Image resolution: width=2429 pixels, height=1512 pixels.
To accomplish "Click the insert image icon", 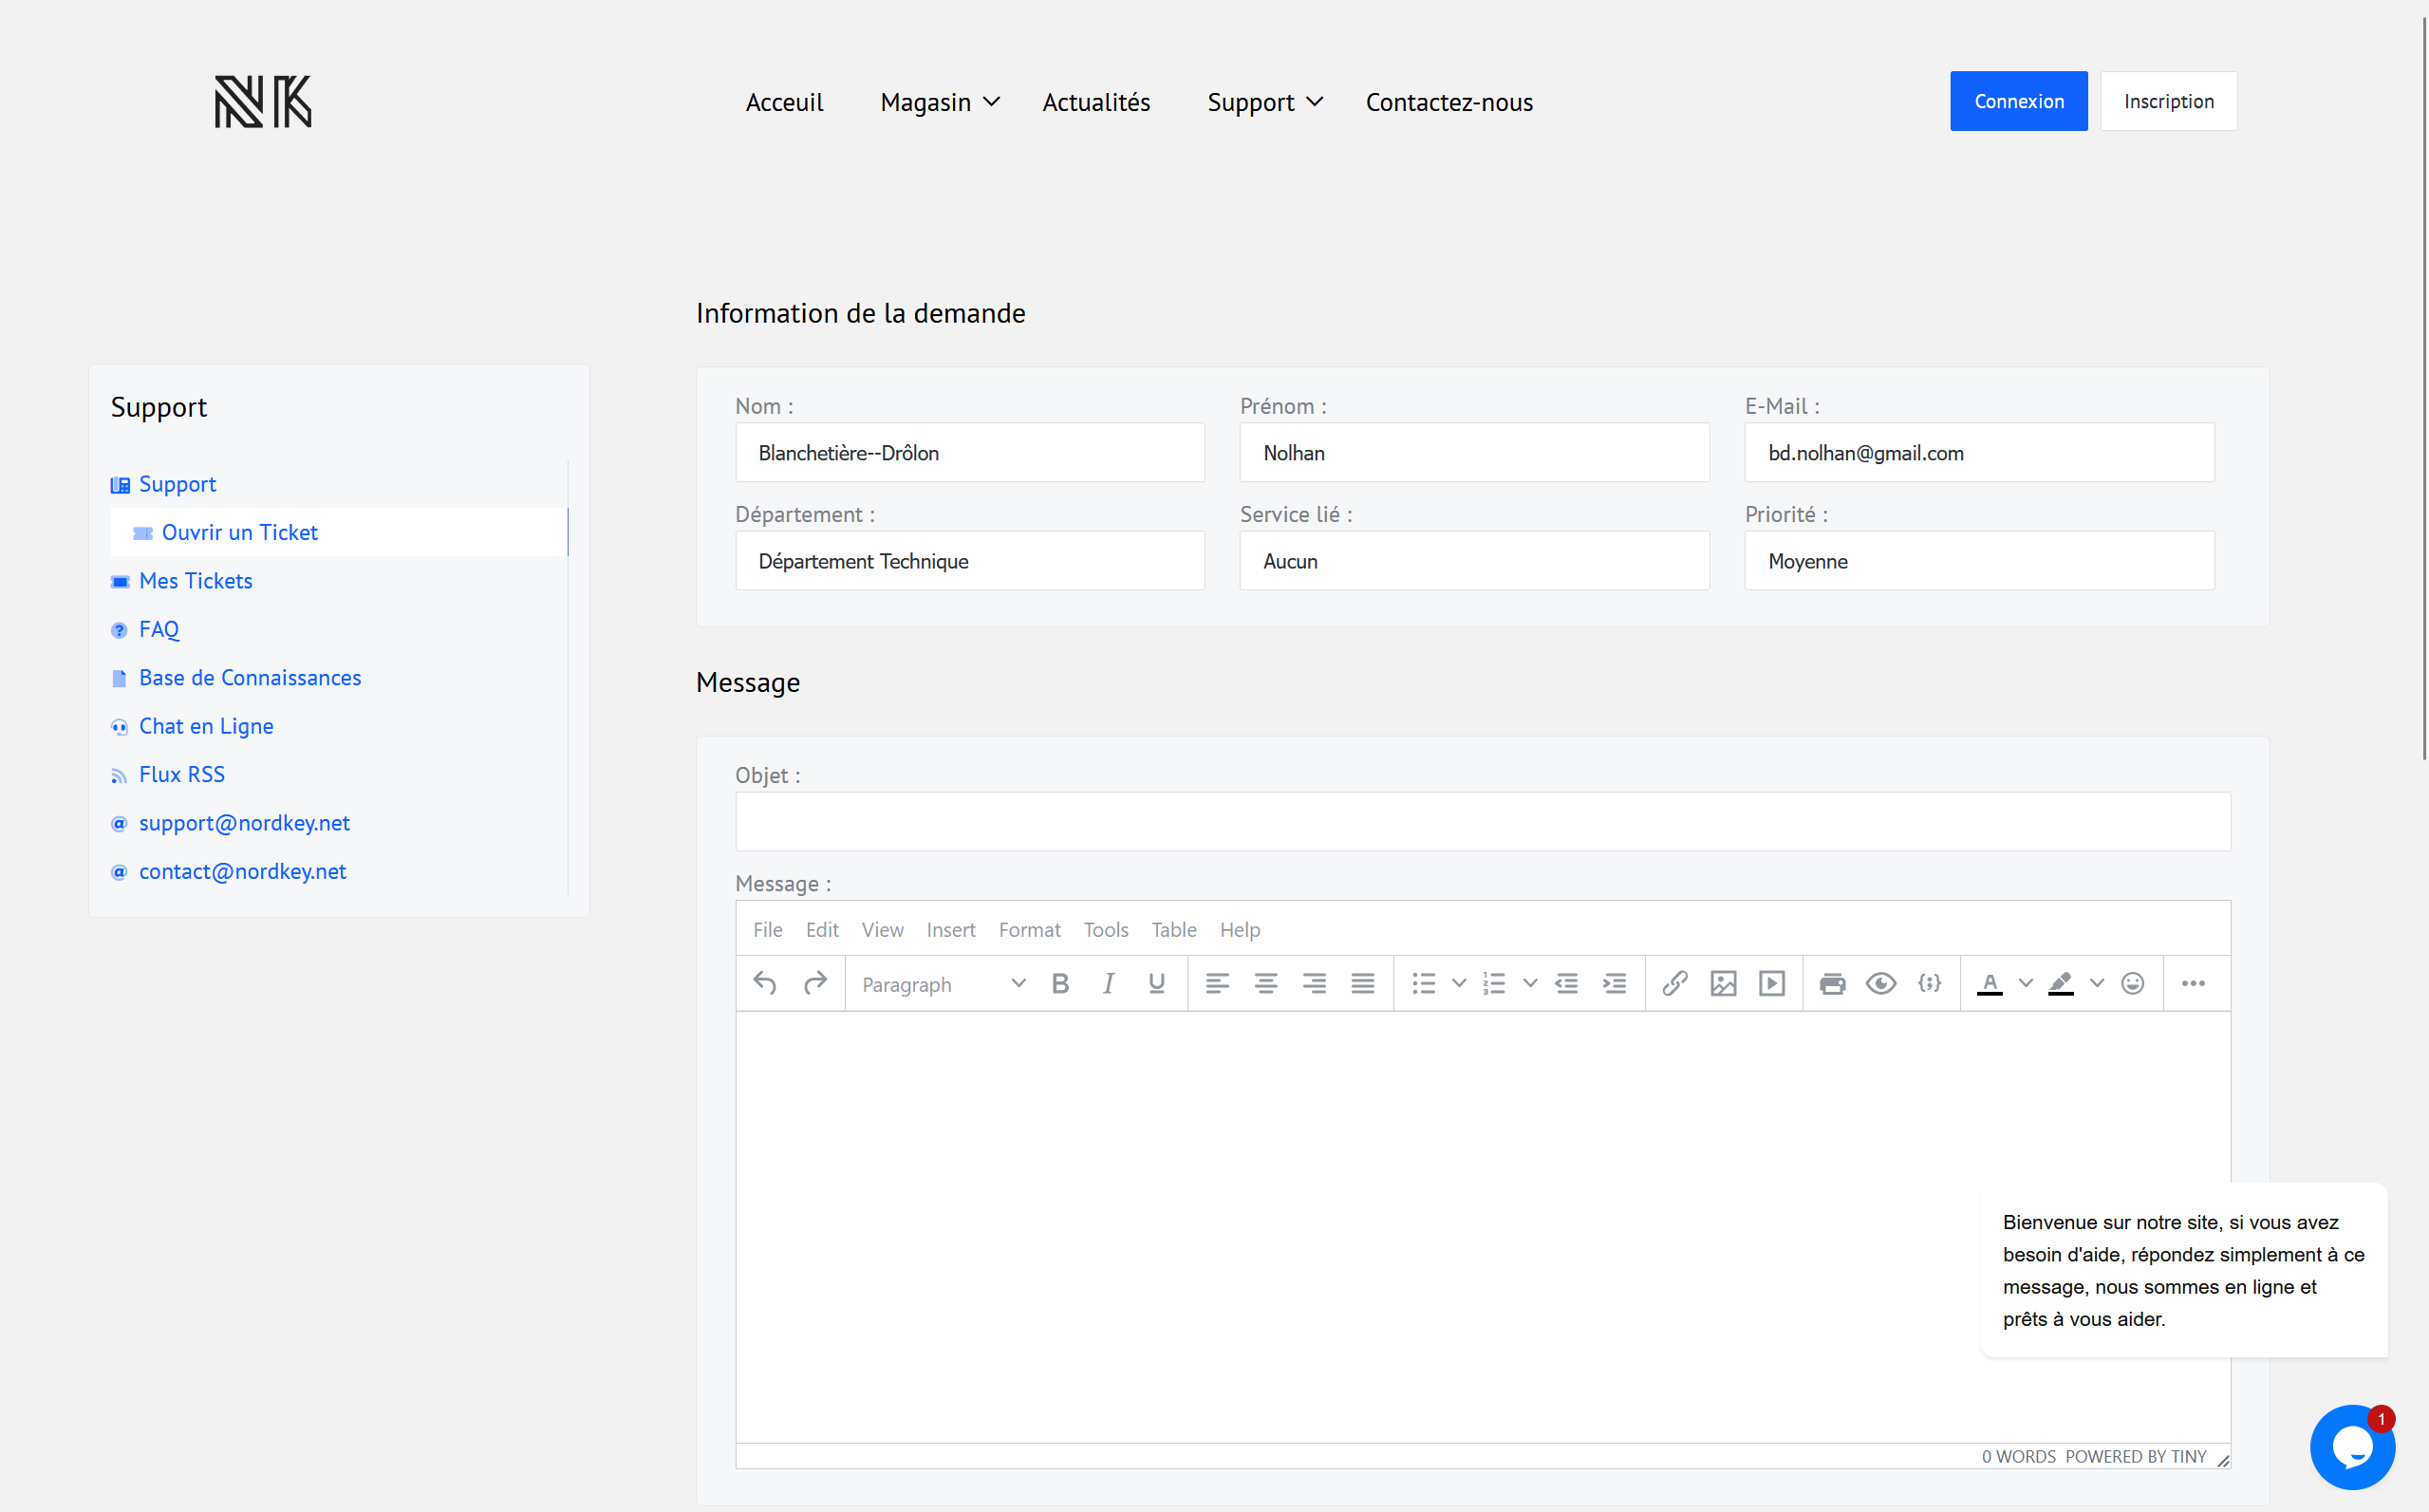I will pyautogui.click(x=1723, y=984).
